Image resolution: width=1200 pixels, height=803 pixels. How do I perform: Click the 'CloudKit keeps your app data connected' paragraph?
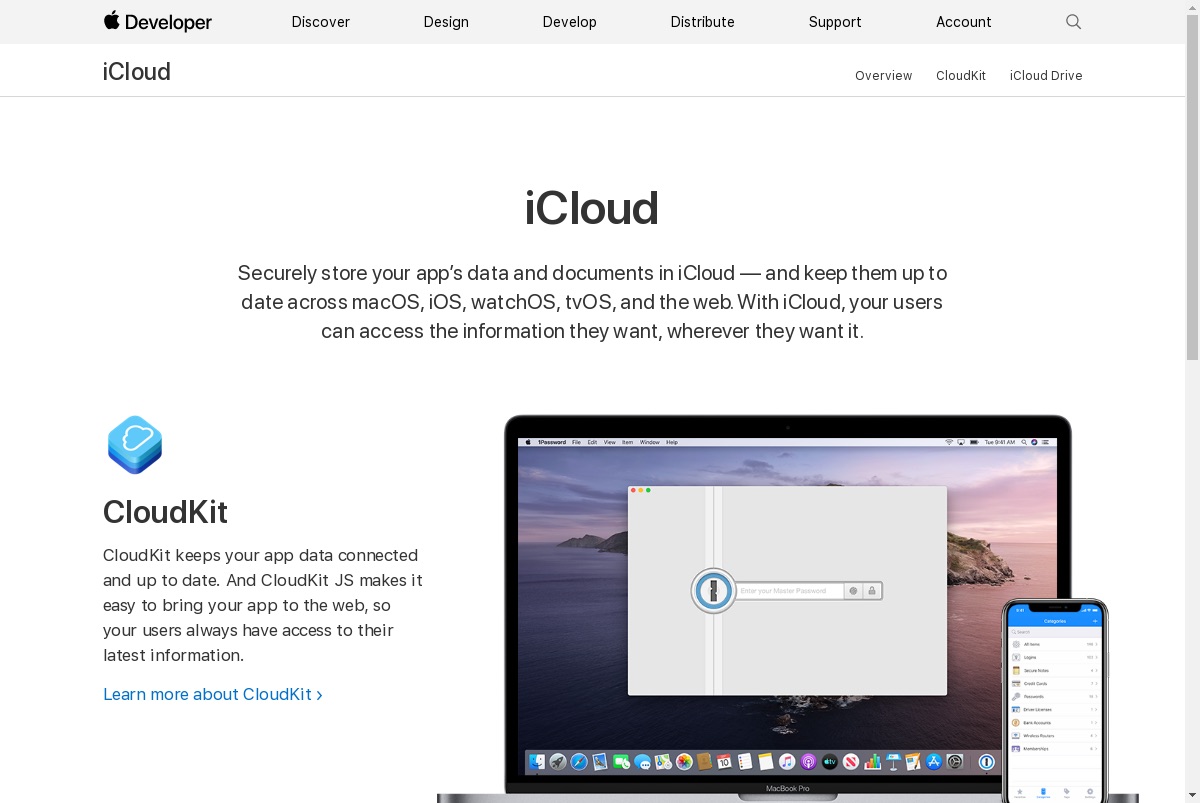click(x=263, y=605)
